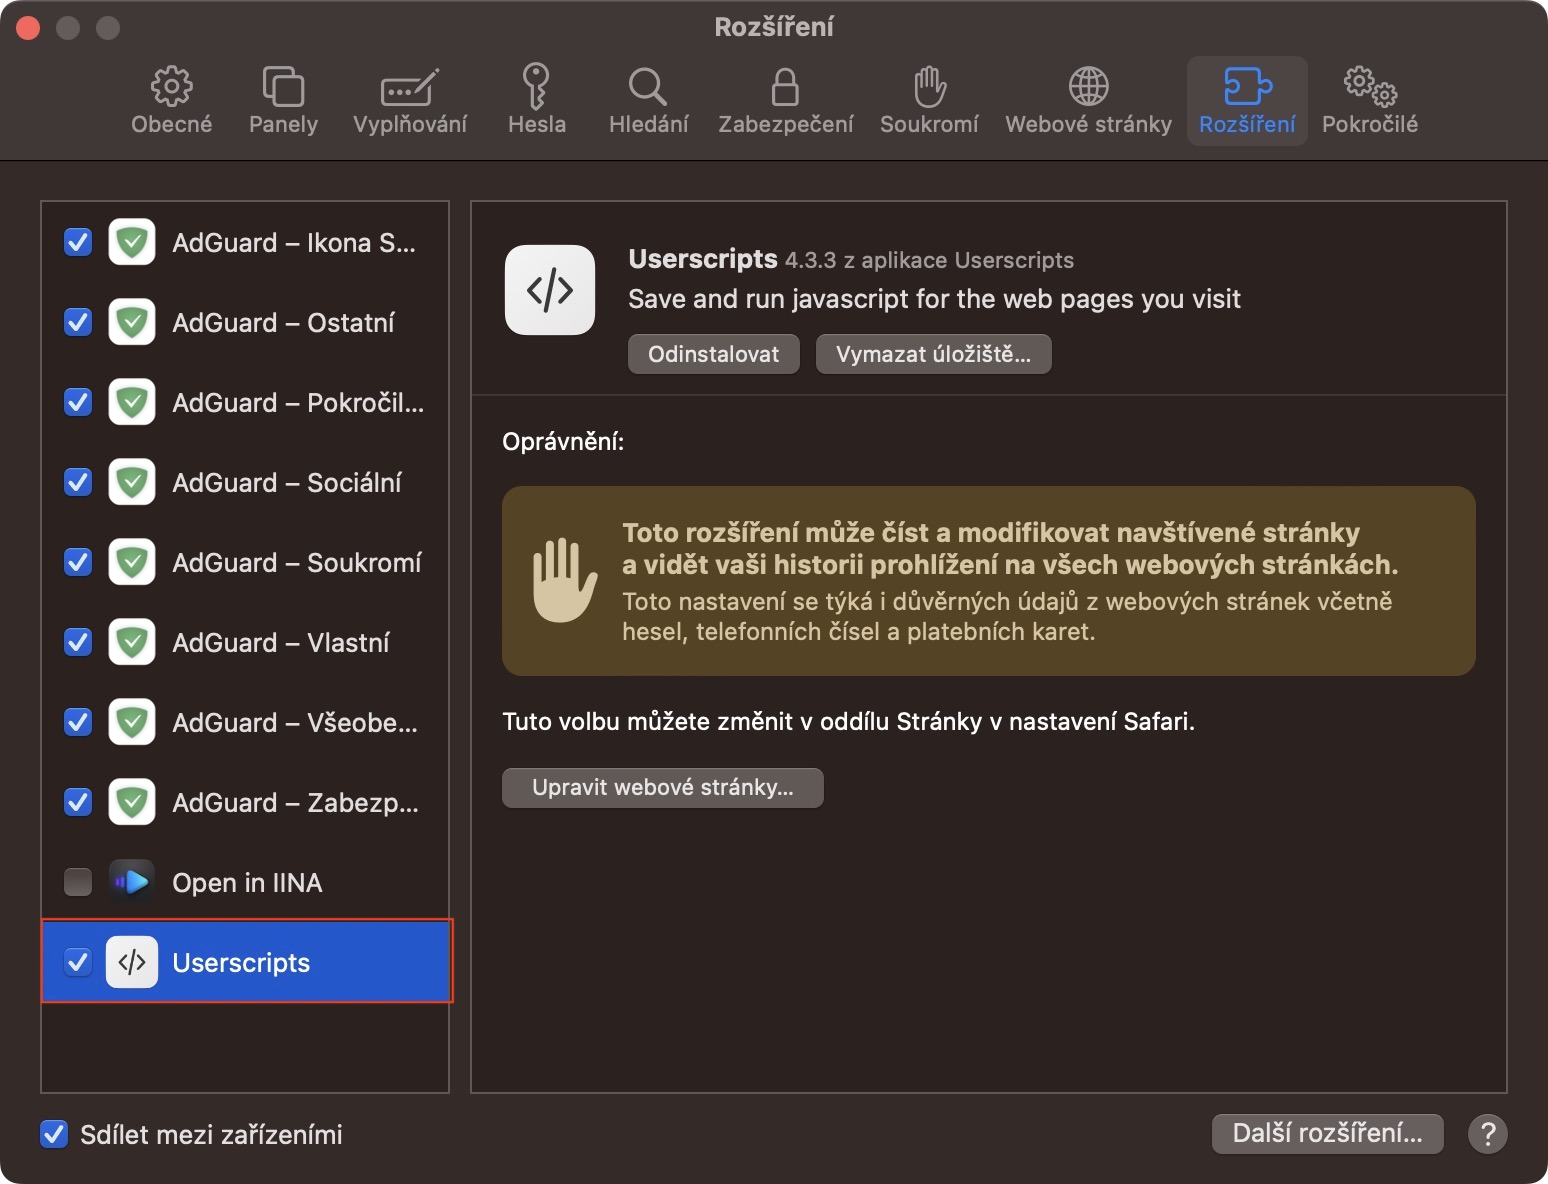Select the AdGuard – Sociální extension name
Screen dimensions: 1548x1184
coord(287,483)
